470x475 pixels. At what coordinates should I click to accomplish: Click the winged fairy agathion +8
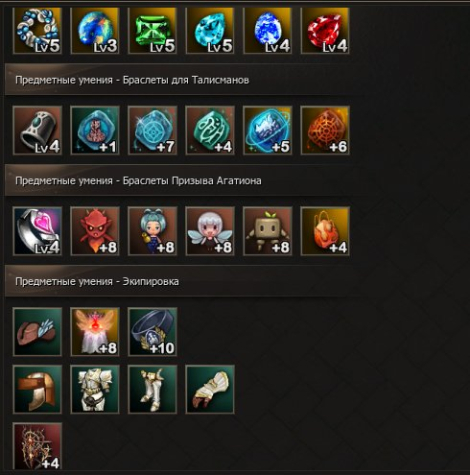pyautogui.click(x=210, y=231)
